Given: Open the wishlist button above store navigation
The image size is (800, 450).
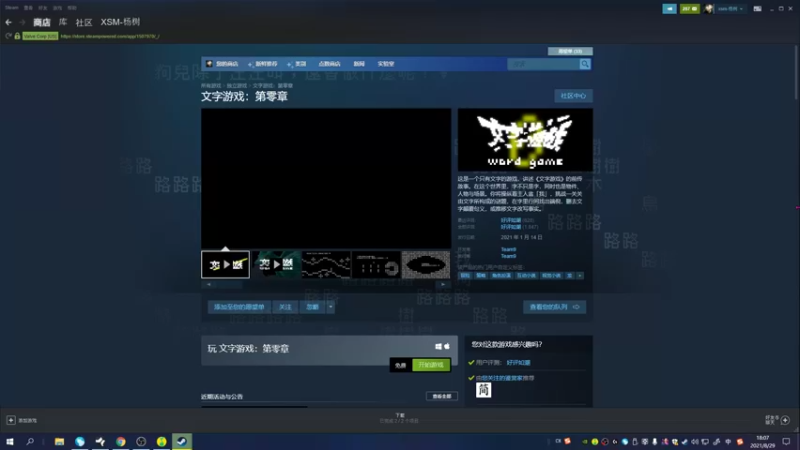Looking at the screenshot, I should tap(570, 51).
